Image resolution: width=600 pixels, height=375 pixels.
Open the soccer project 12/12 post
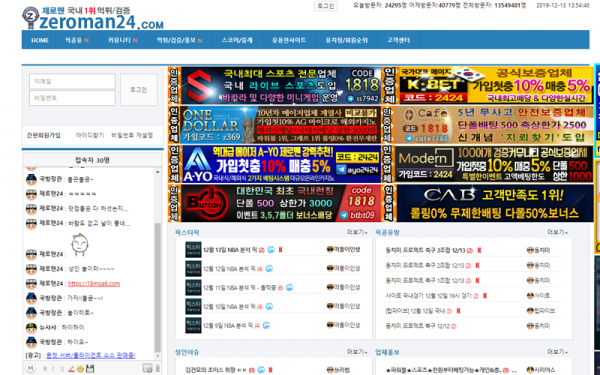point(417,326)
